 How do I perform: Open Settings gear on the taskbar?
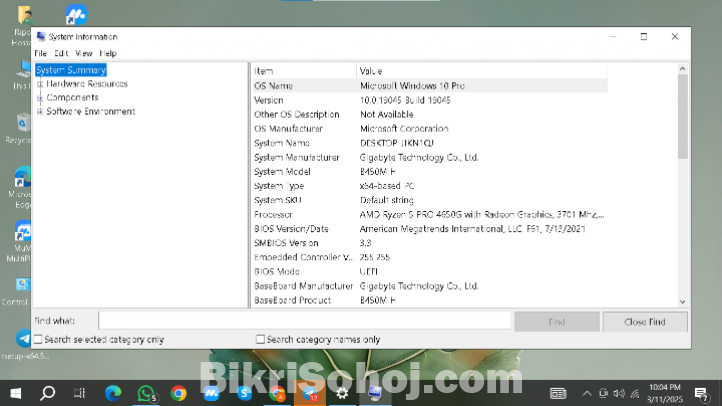point(342,394)
